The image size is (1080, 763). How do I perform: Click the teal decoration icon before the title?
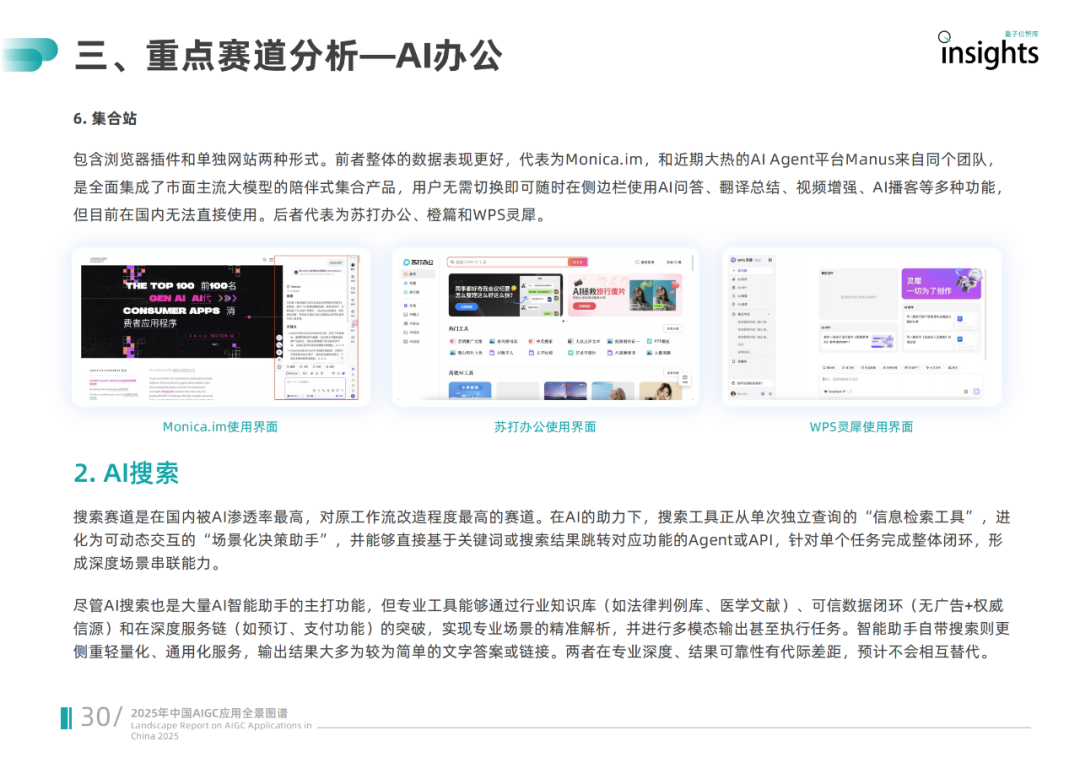pos(30,54)
